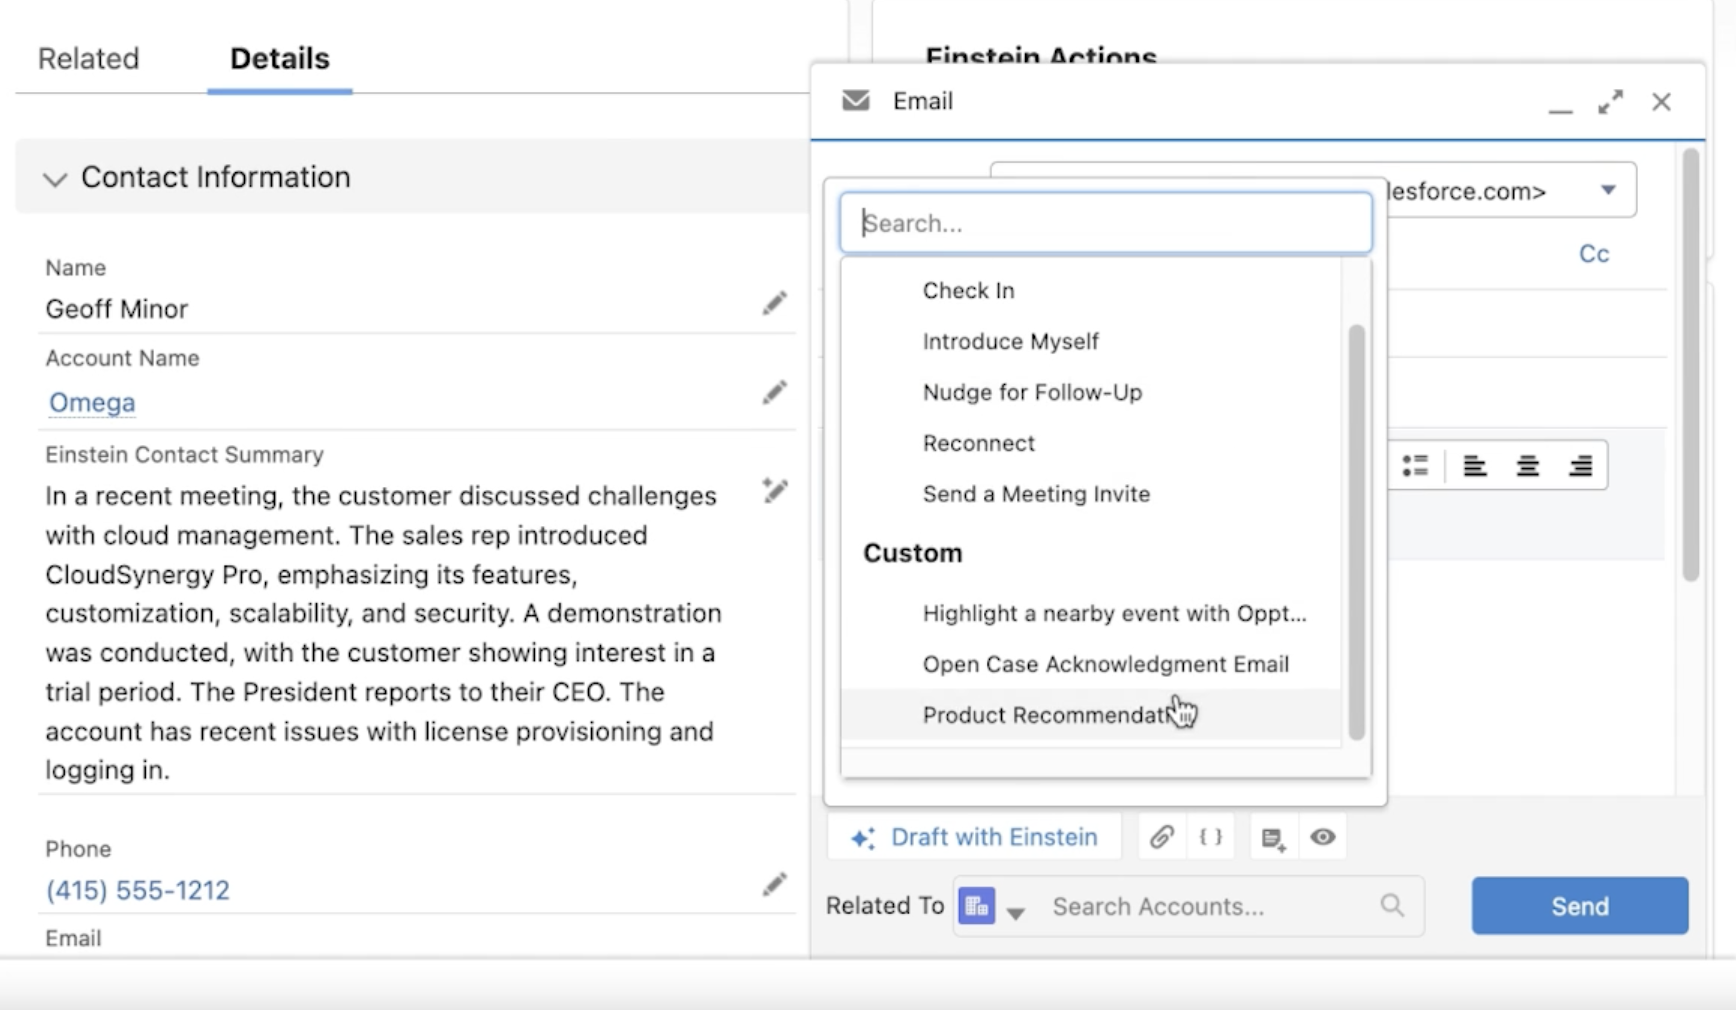The image size is (1736, 1010).
Task: Click the prompt list scrollbar
Action: click(1357, 533)
